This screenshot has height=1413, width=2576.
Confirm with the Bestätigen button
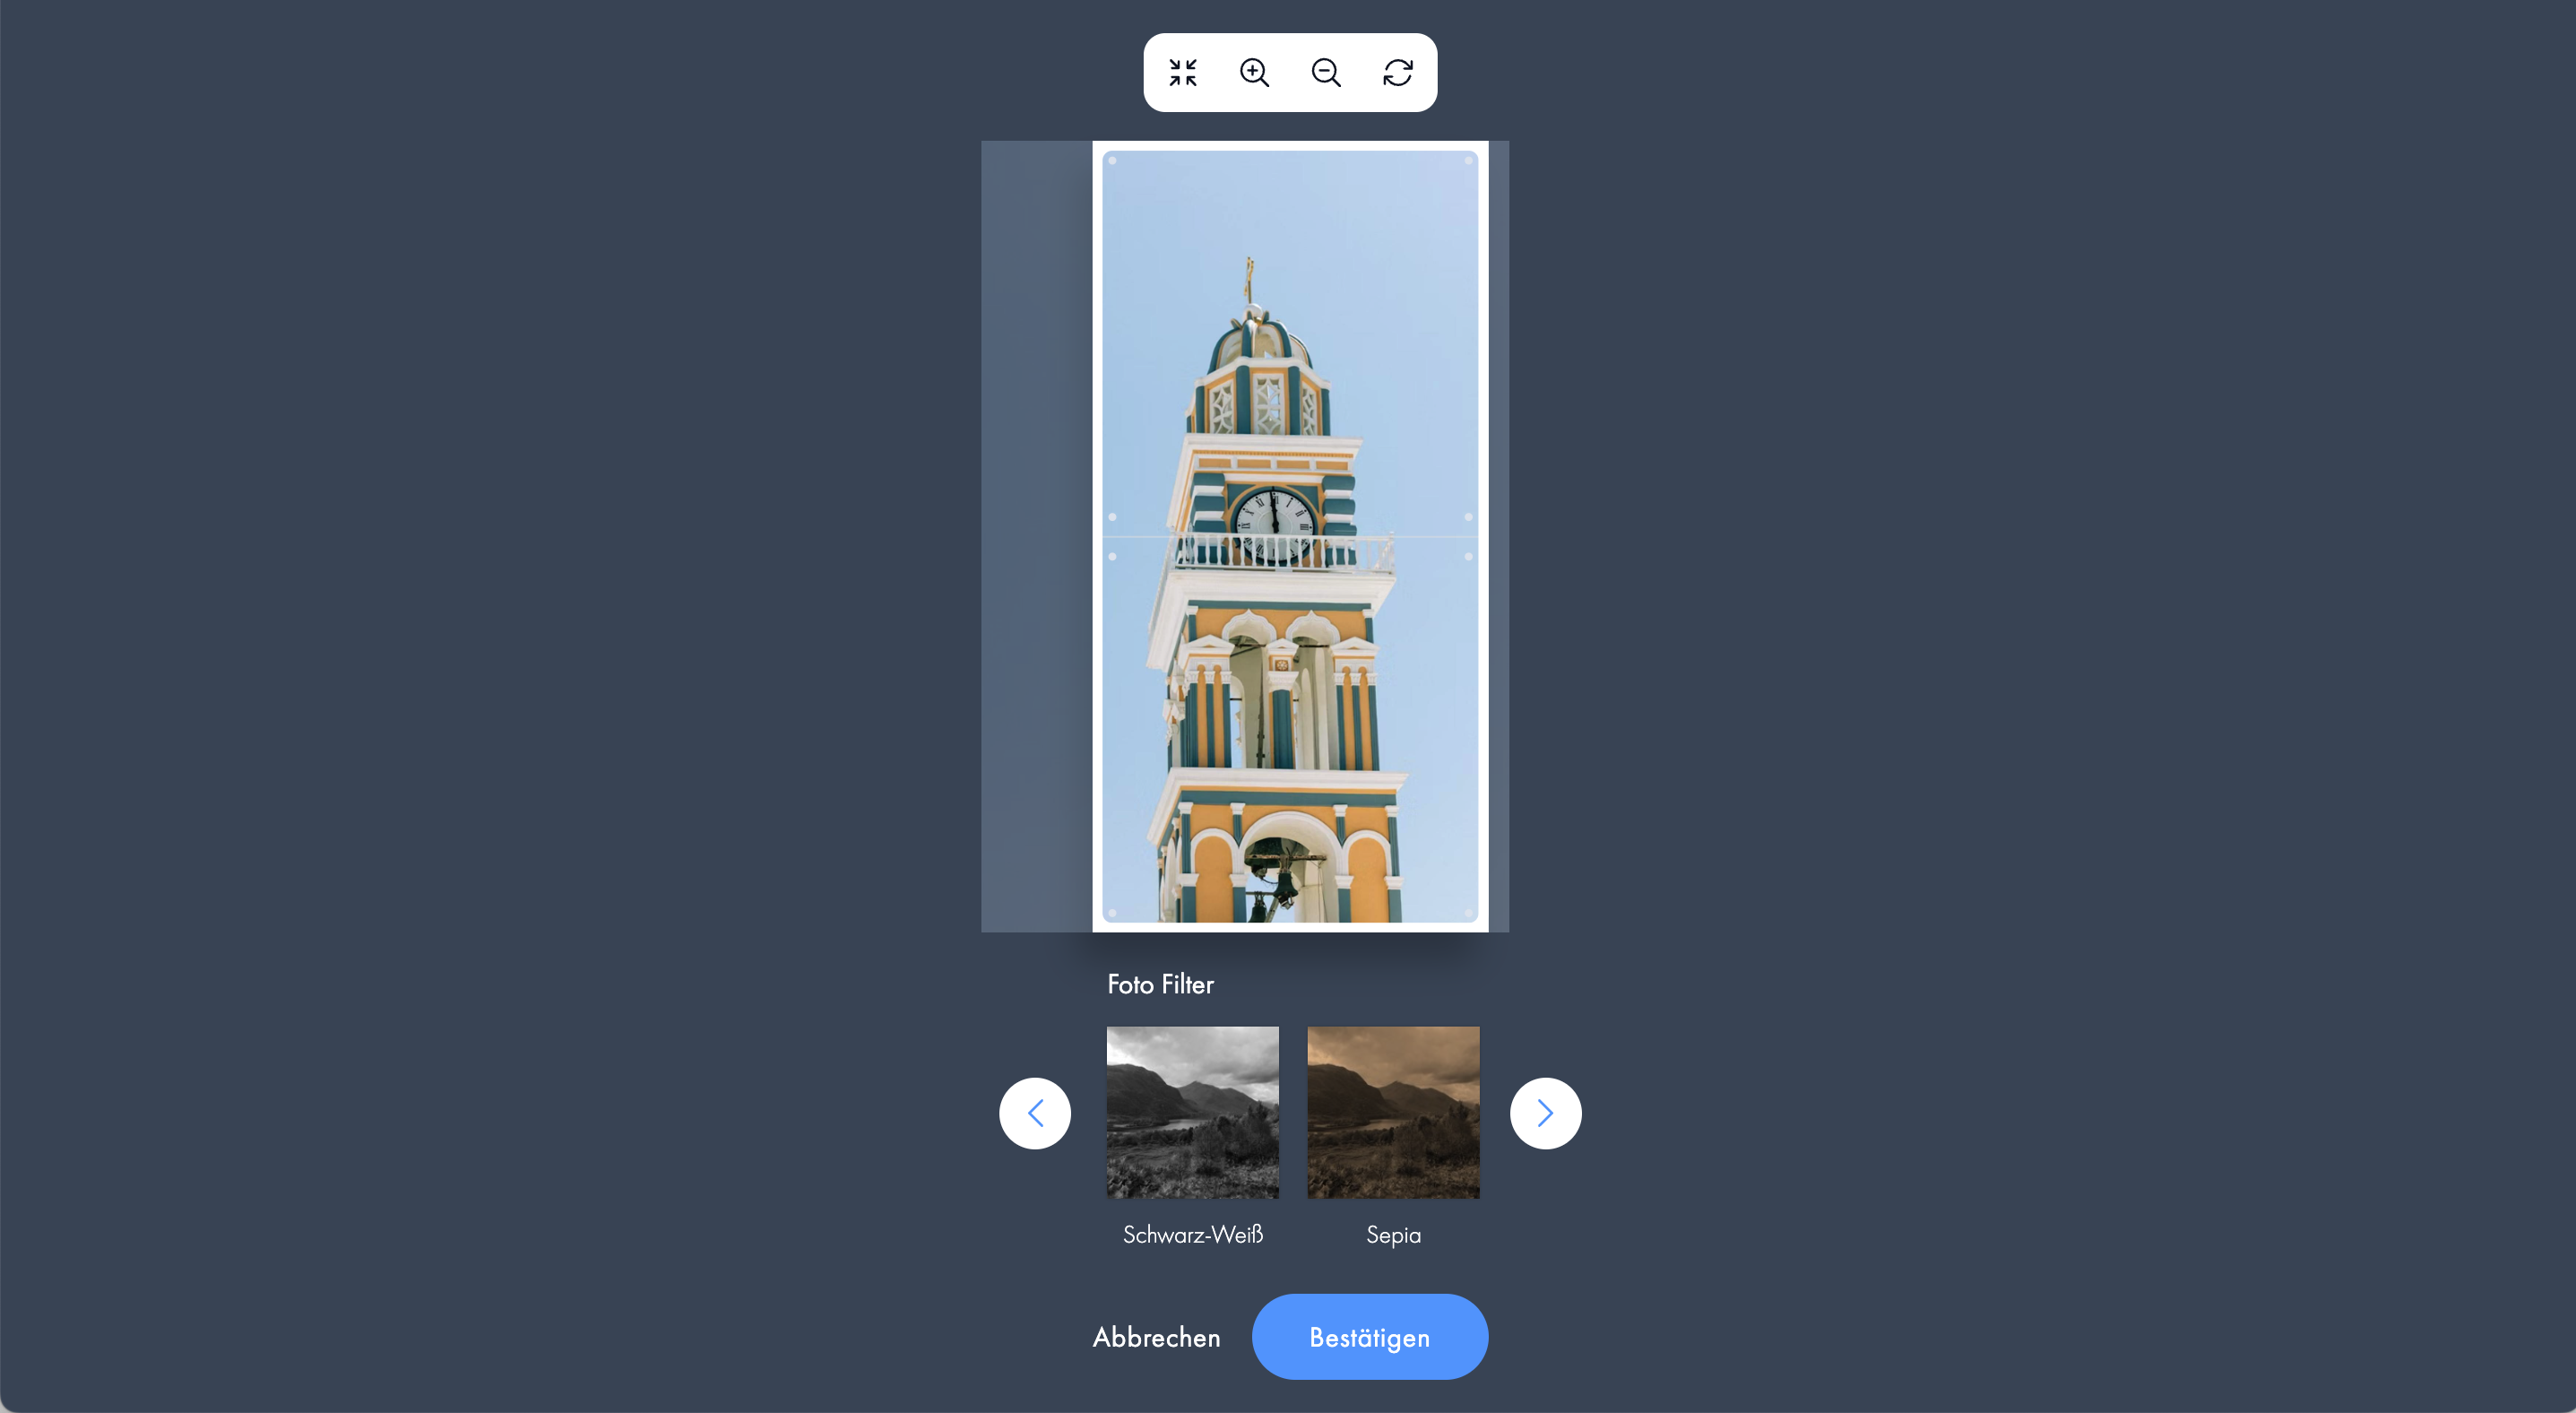point(1370,1337)
